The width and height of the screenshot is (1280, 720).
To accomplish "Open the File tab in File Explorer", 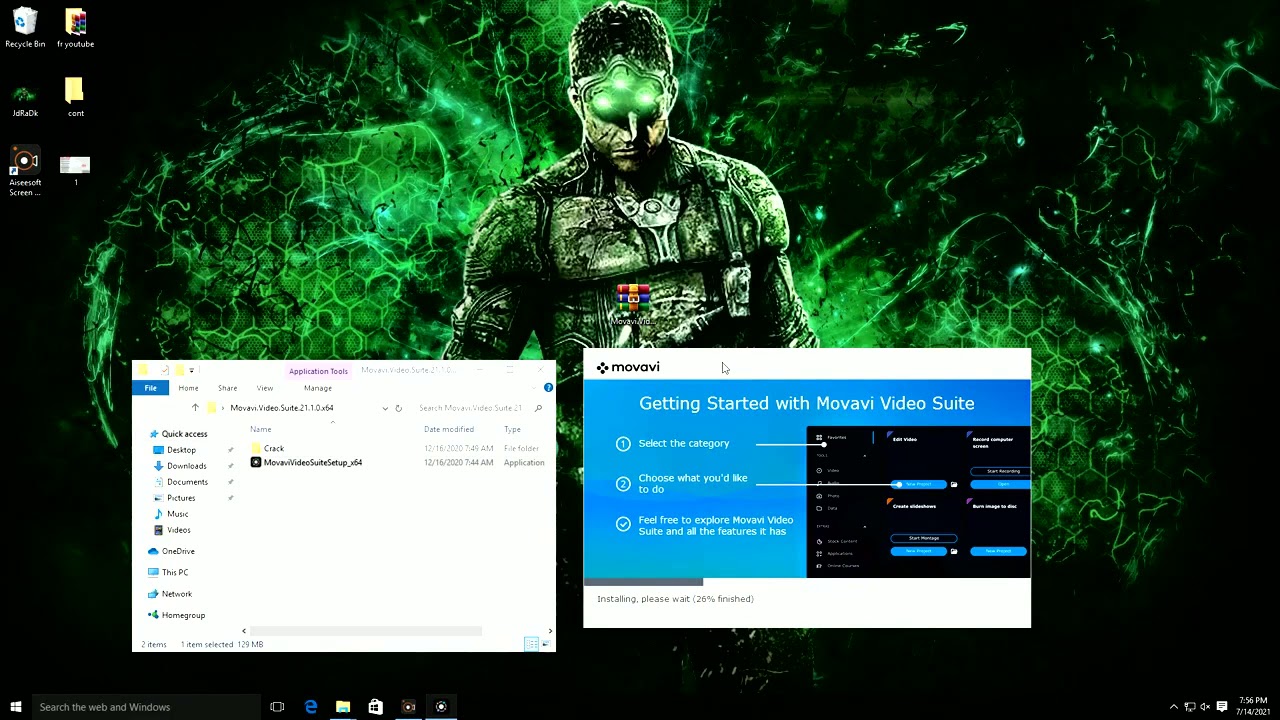I will [150, 388].
